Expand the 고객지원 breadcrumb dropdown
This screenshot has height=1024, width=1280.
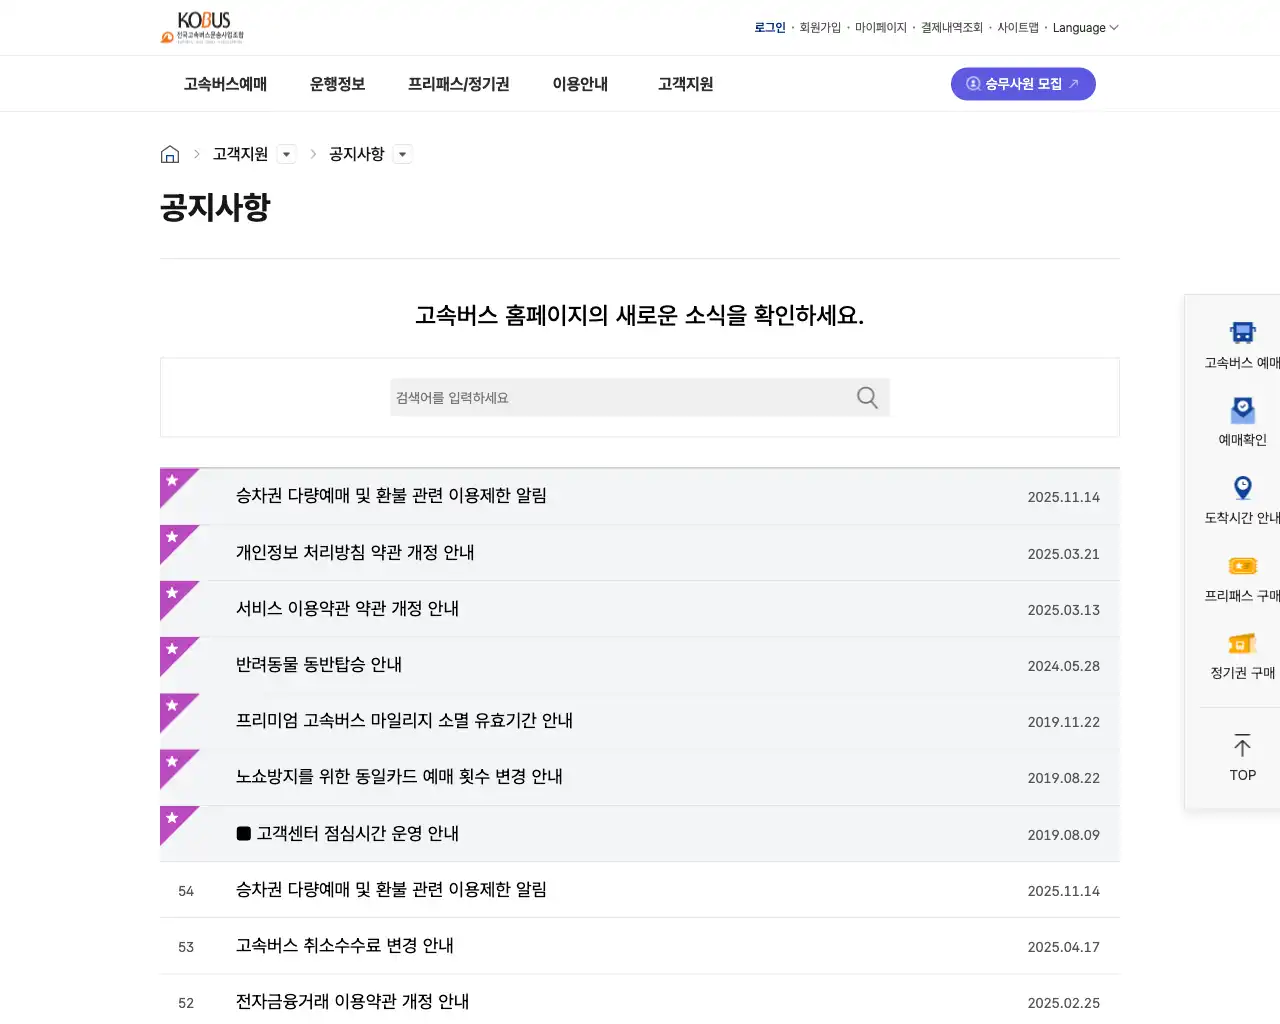[286, 154]
